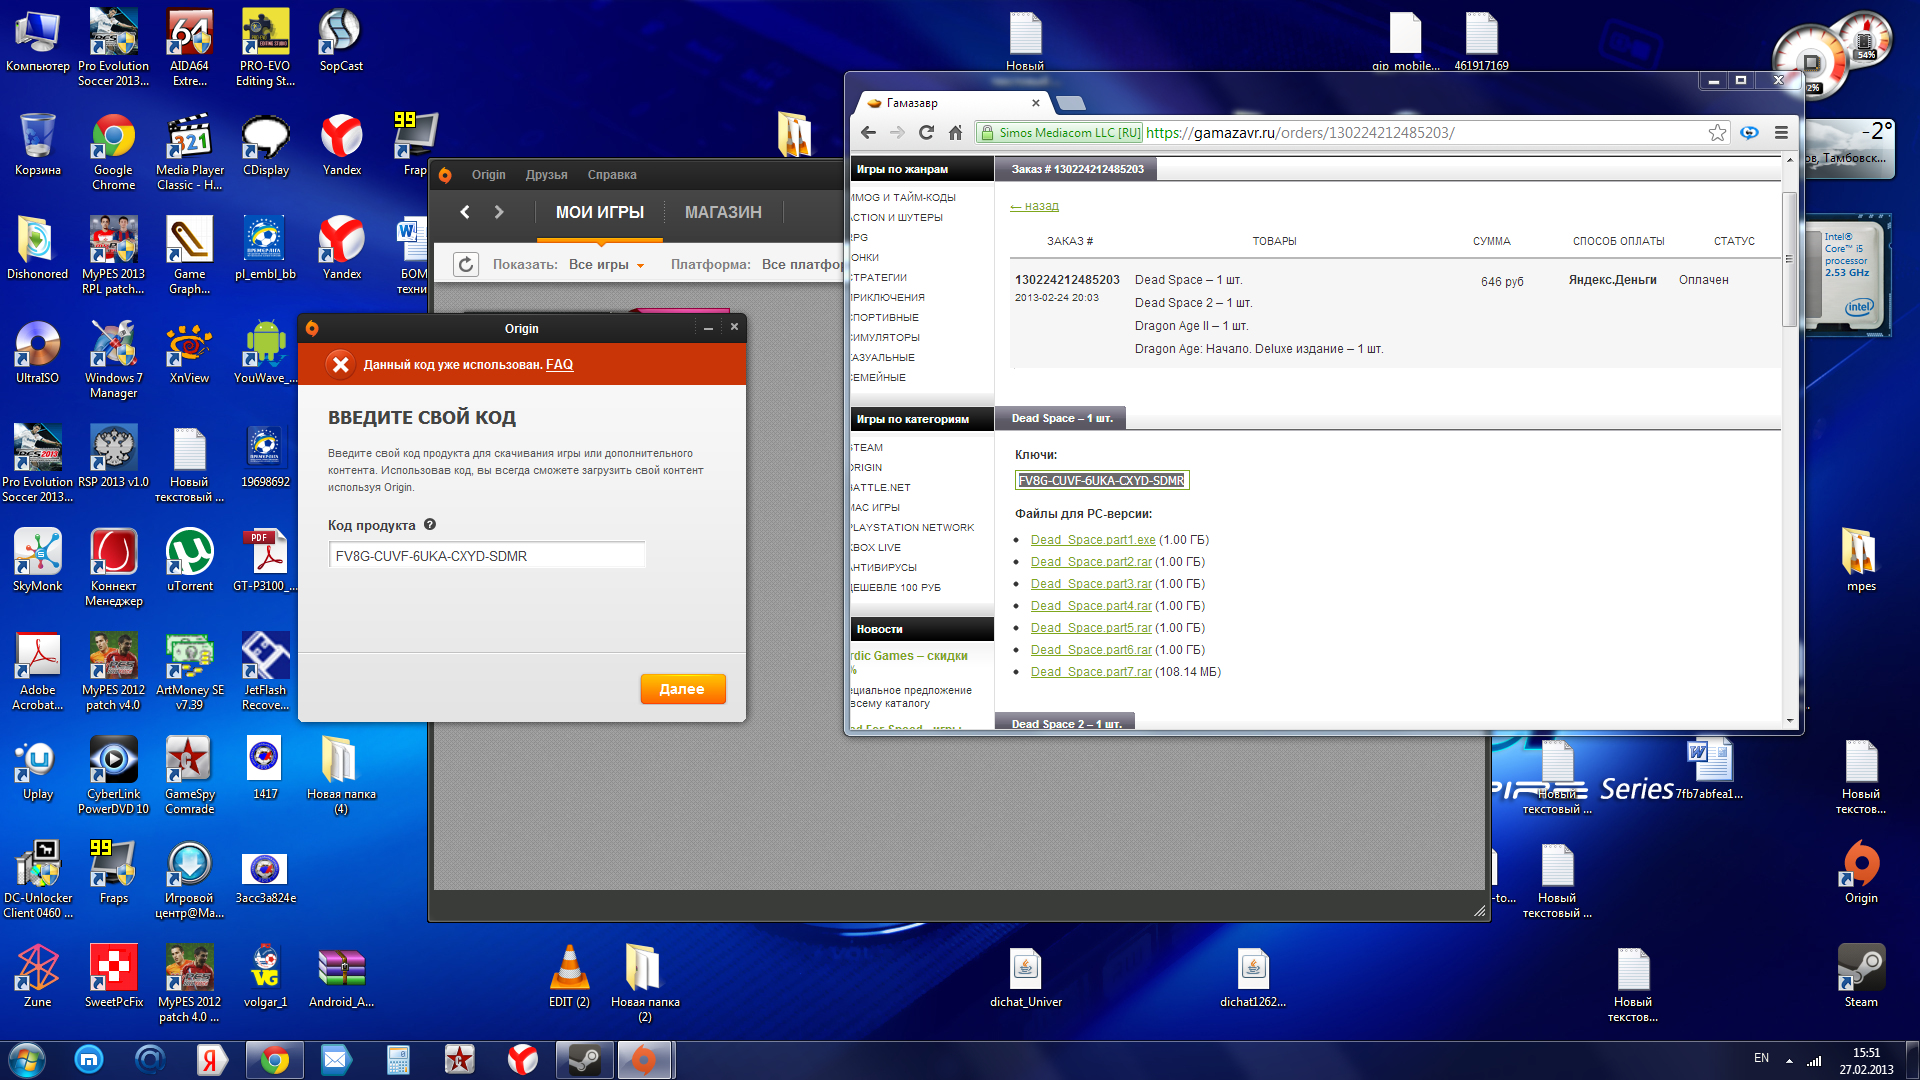Click the Далее button in Origin dialog
Viewport: 1920px width, 1080px height.
682,689
